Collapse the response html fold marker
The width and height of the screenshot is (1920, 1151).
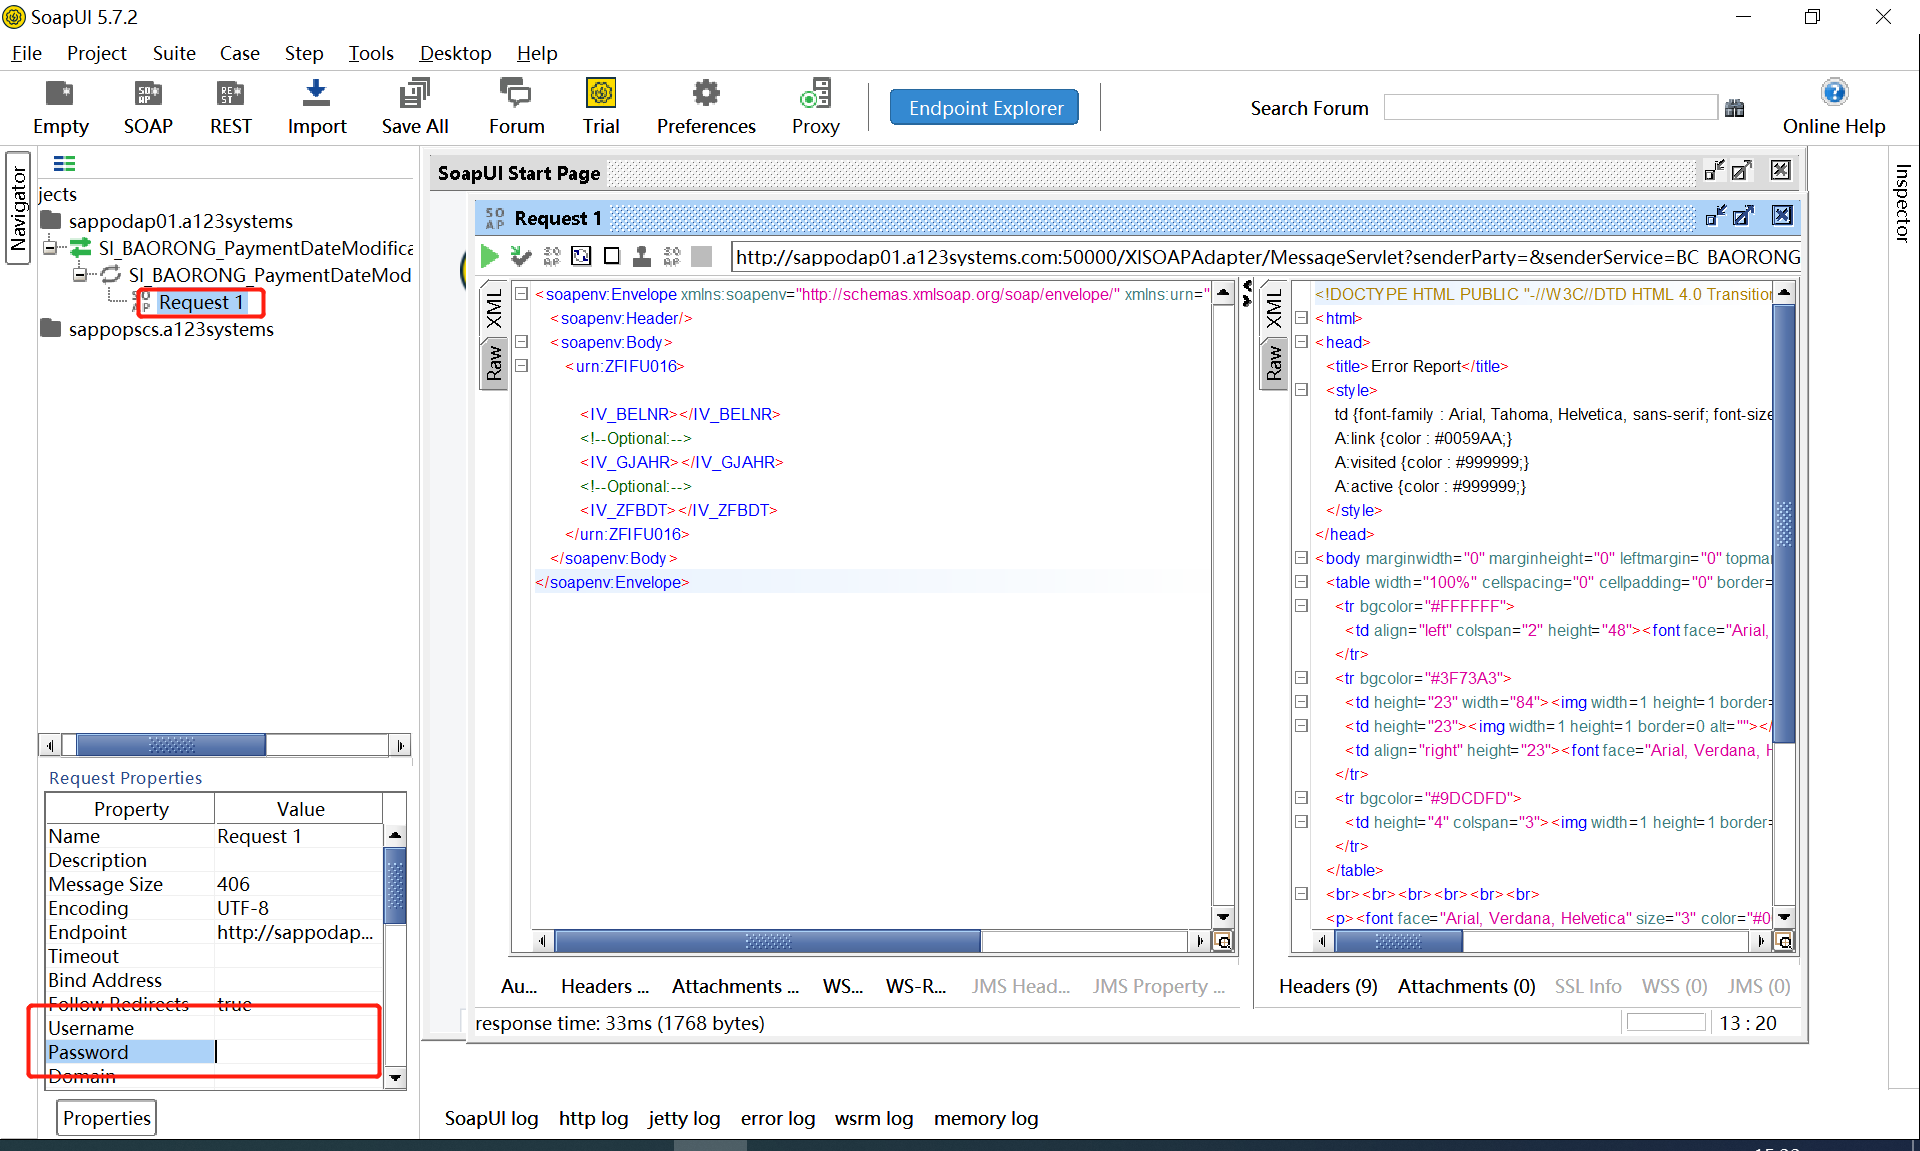(x=1301, y=318)
